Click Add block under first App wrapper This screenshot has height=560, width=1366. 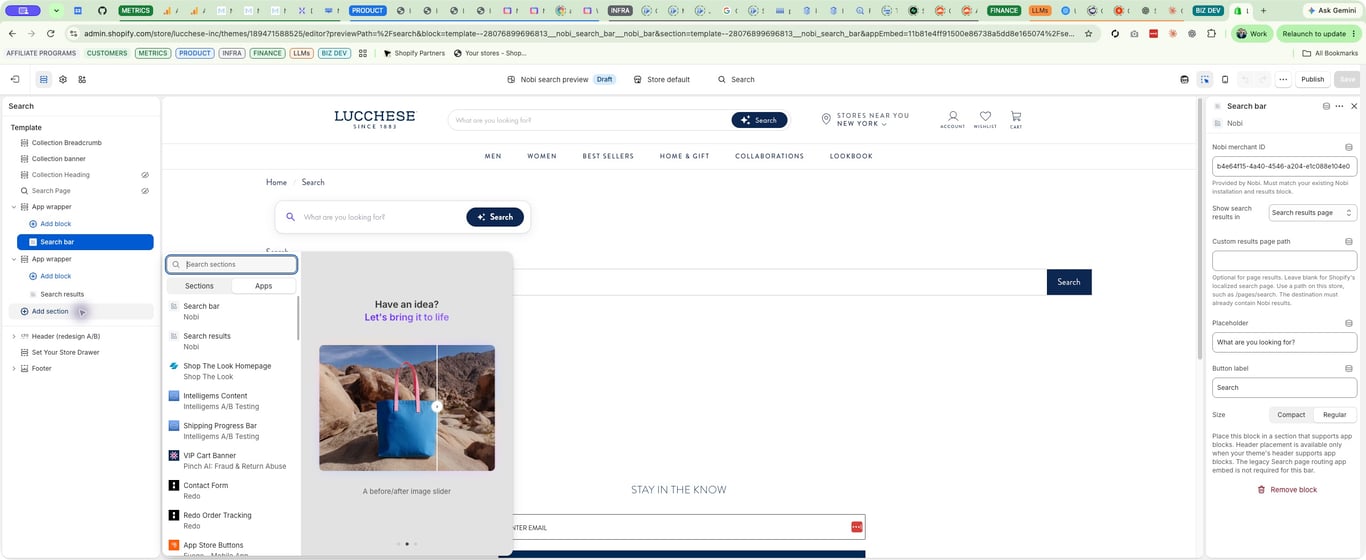pyautogui.click(x=55, y=224)
